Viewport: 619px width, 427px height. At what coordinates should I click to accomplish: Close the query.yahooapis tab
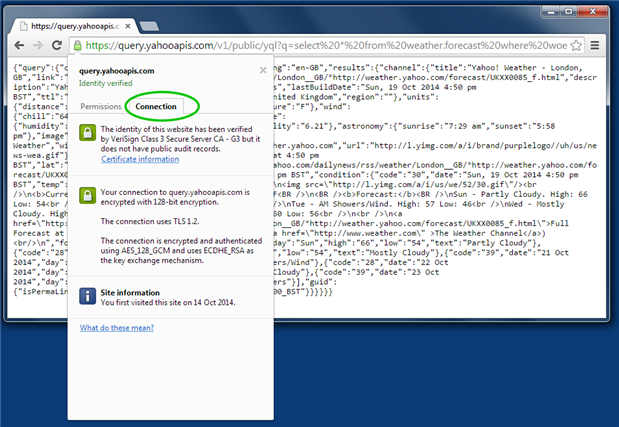coord(128,26)
